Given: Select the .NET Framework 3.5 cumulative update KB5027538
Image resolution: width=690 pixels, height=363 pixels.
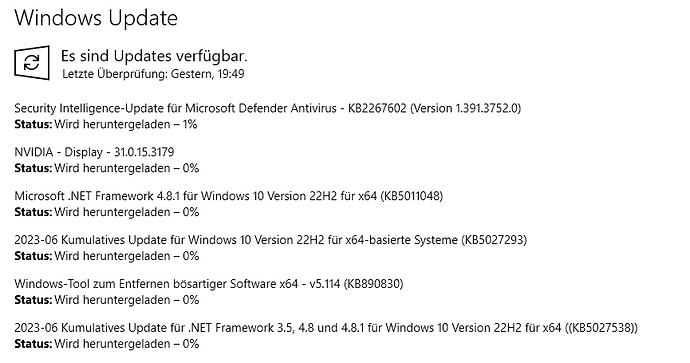Looking at the screenshot, I should click(x=326, y=328).
